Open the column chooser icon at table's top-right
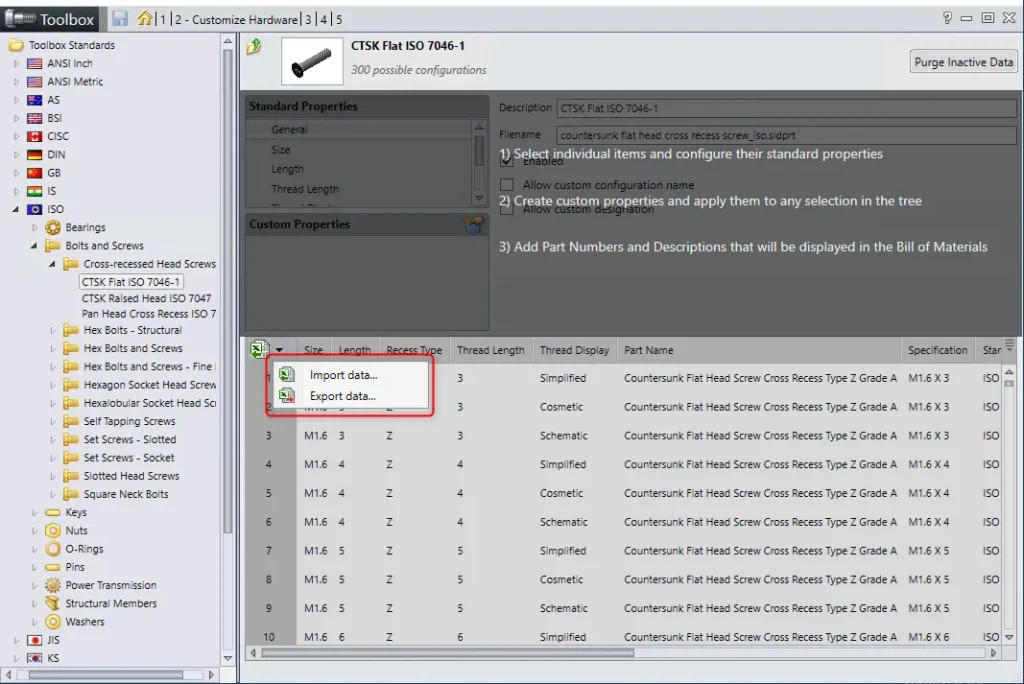 tap(1010, 346)
